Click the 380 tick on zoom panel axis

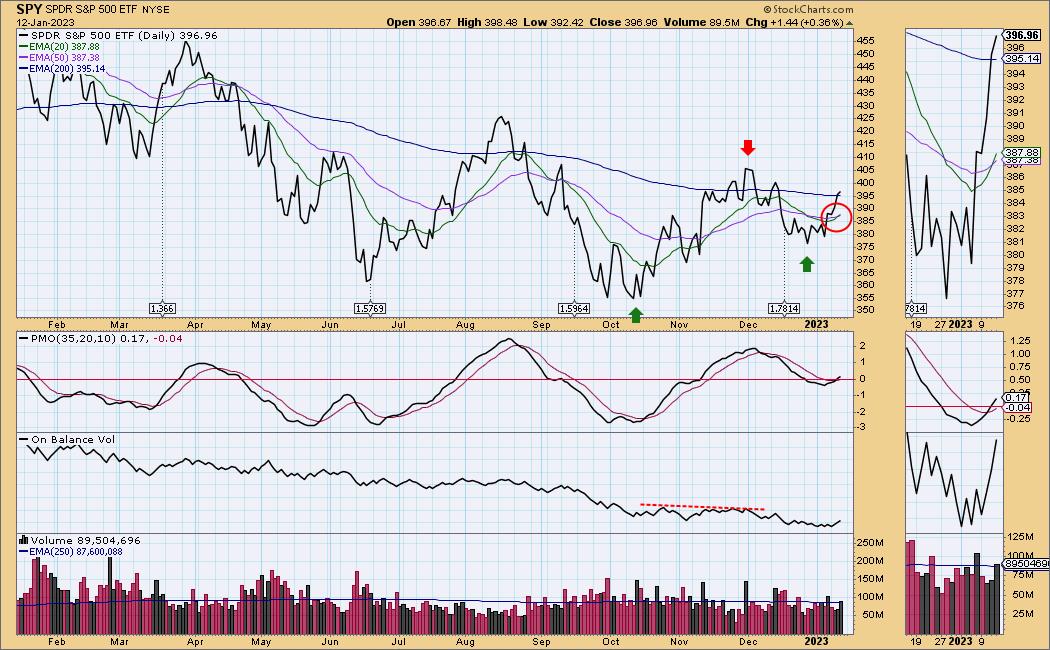coord(1015,254)
